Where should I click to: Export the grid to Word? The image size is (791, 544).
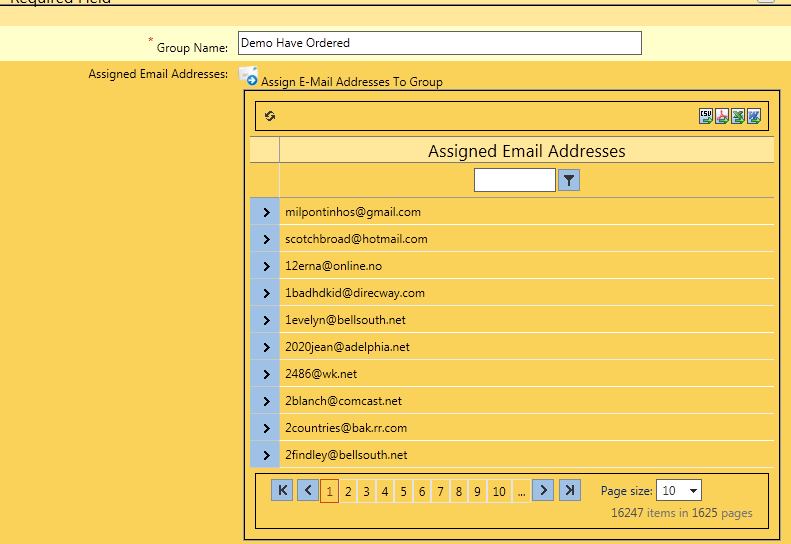click(754, 116)
